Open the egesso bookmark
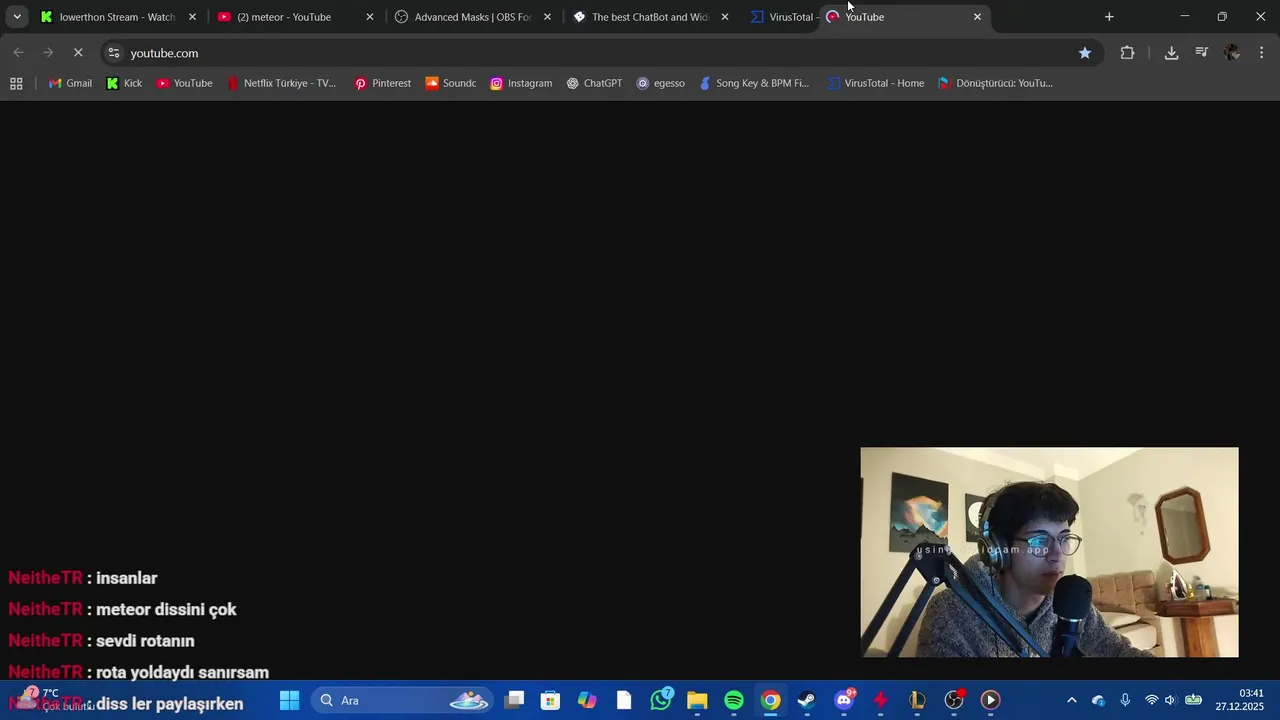Screen dimensions: 1280x720 pyautogui.click(x=660, y=83)
